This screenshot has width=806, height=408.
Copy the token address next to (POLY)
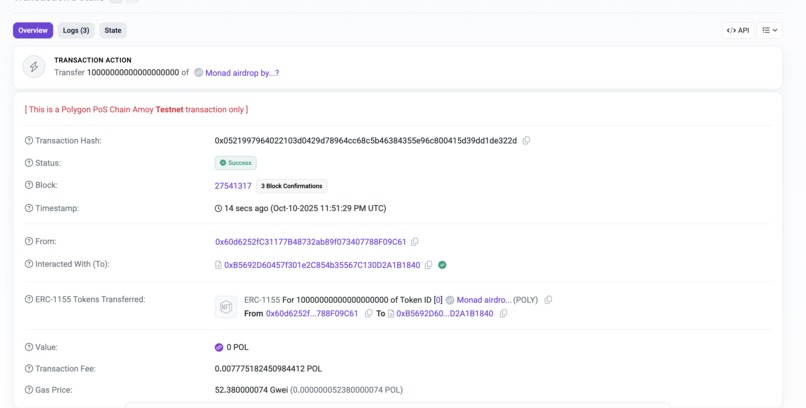(x=548, y=300)
